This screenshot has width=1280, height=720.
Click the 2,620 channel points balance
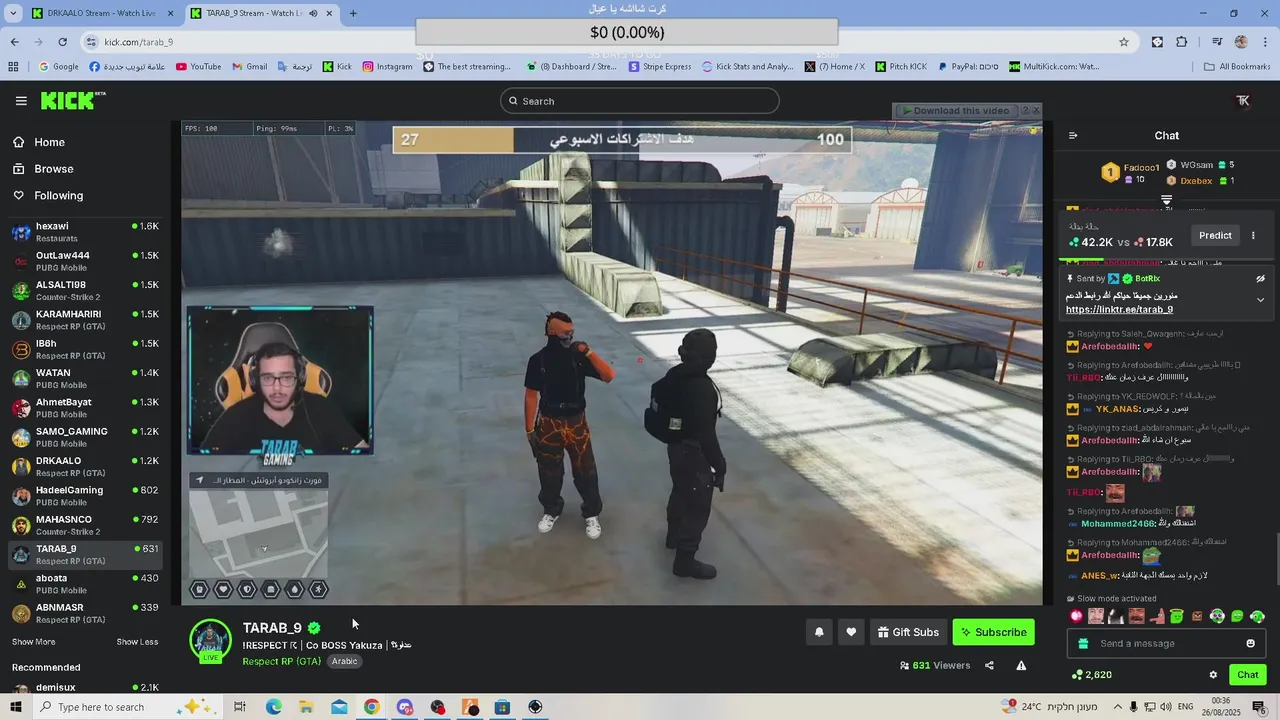(1091, 675)
